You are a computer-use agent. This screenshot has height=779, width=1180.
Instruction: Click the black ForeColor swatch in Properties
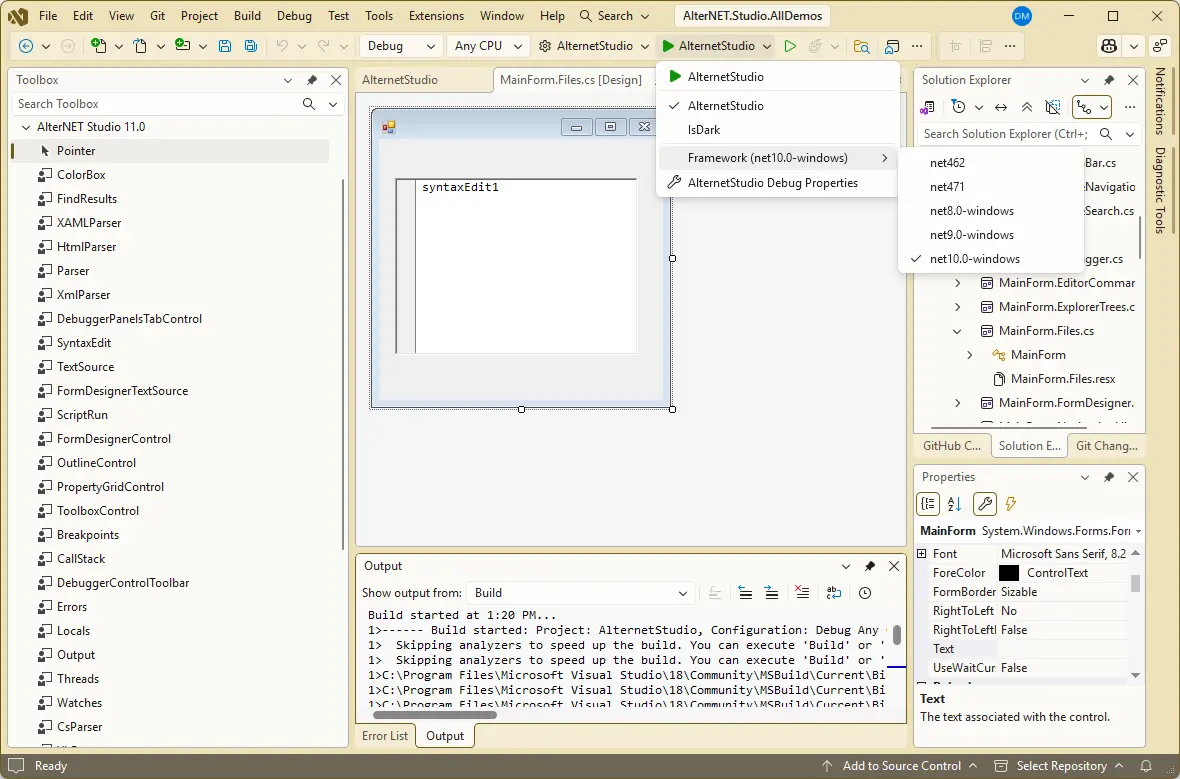pyautogui.click(x=1008, y=574)
